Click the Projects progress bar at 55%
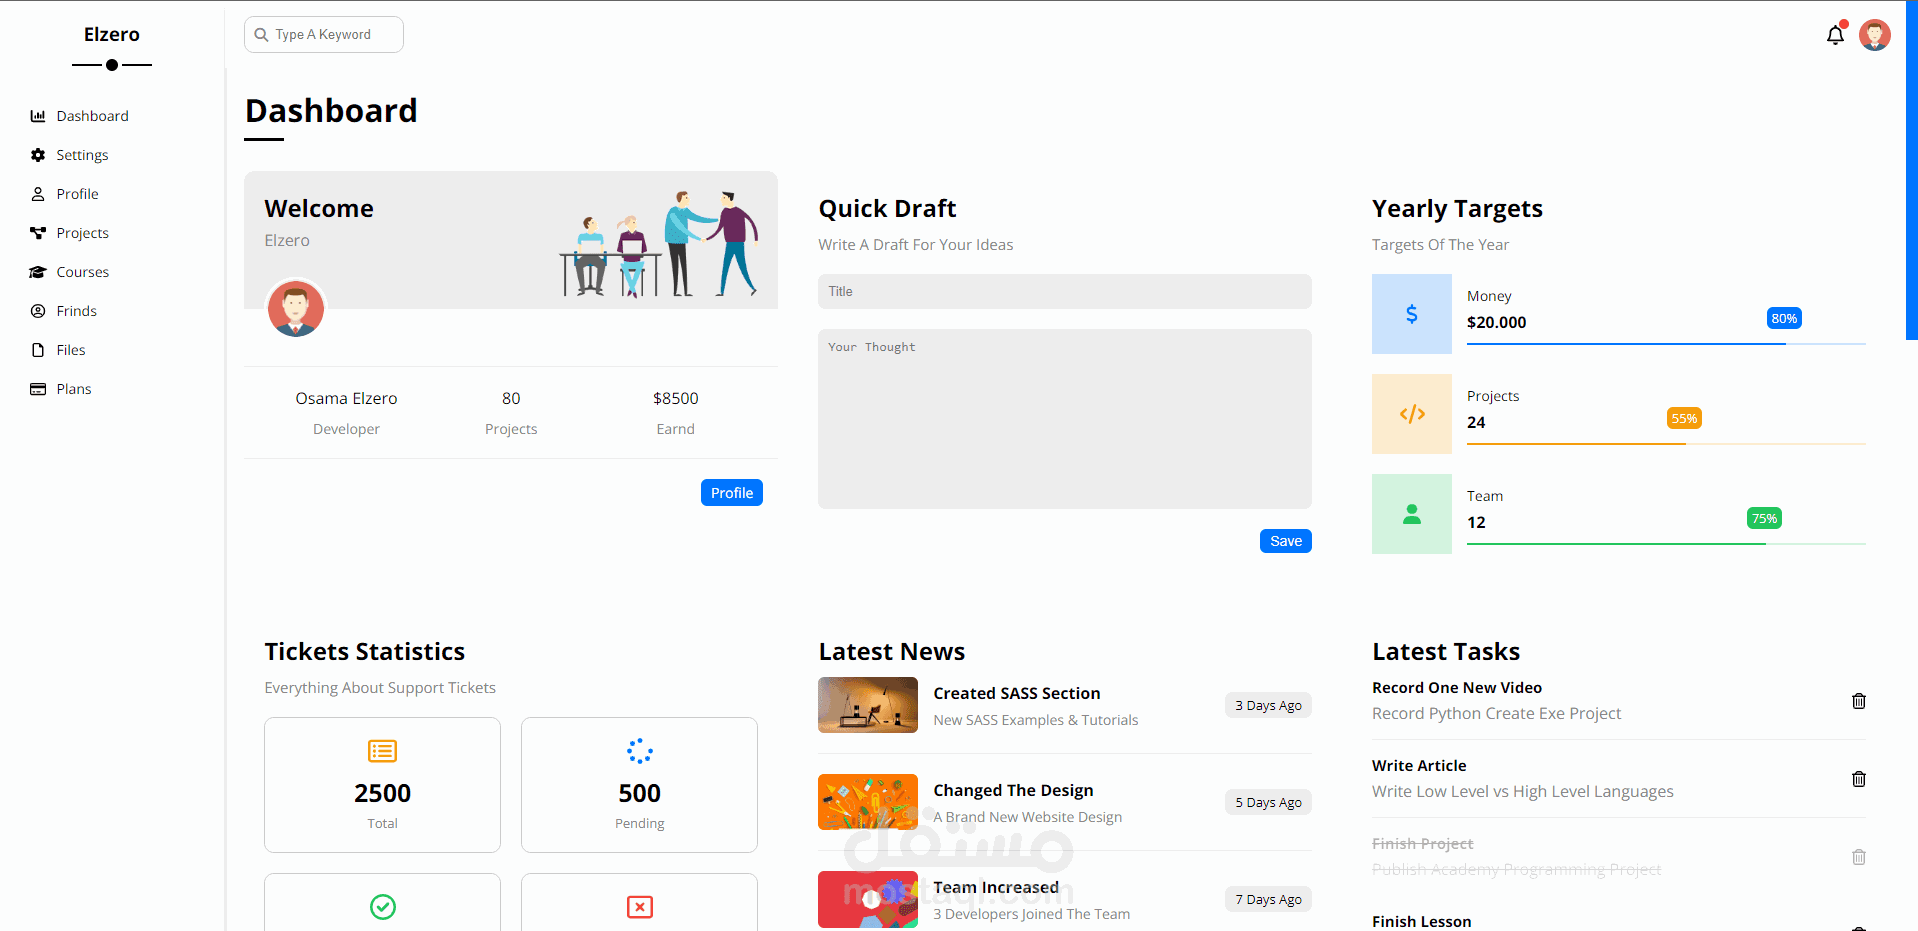The image size is (1918, 931). coord(1666,444)
